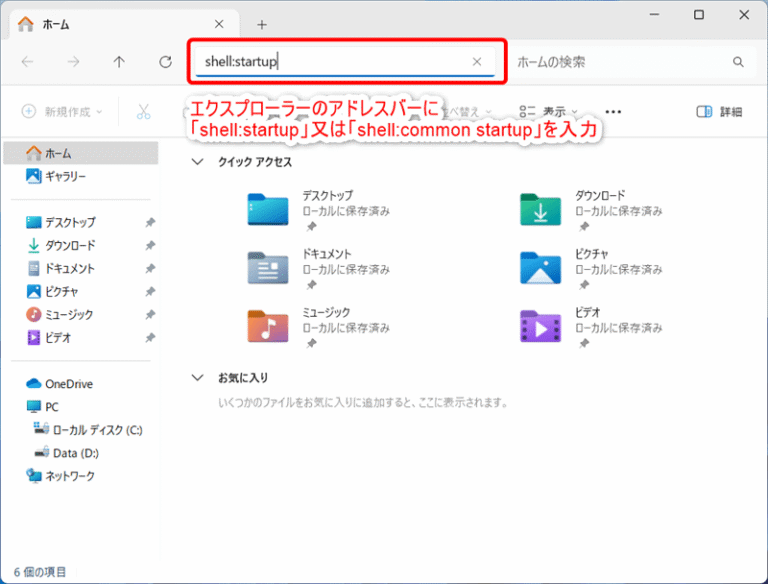The height and width of the screenshot is (584, 768).
Task: Open the three-dot more options menu
Action: point(613,112)
